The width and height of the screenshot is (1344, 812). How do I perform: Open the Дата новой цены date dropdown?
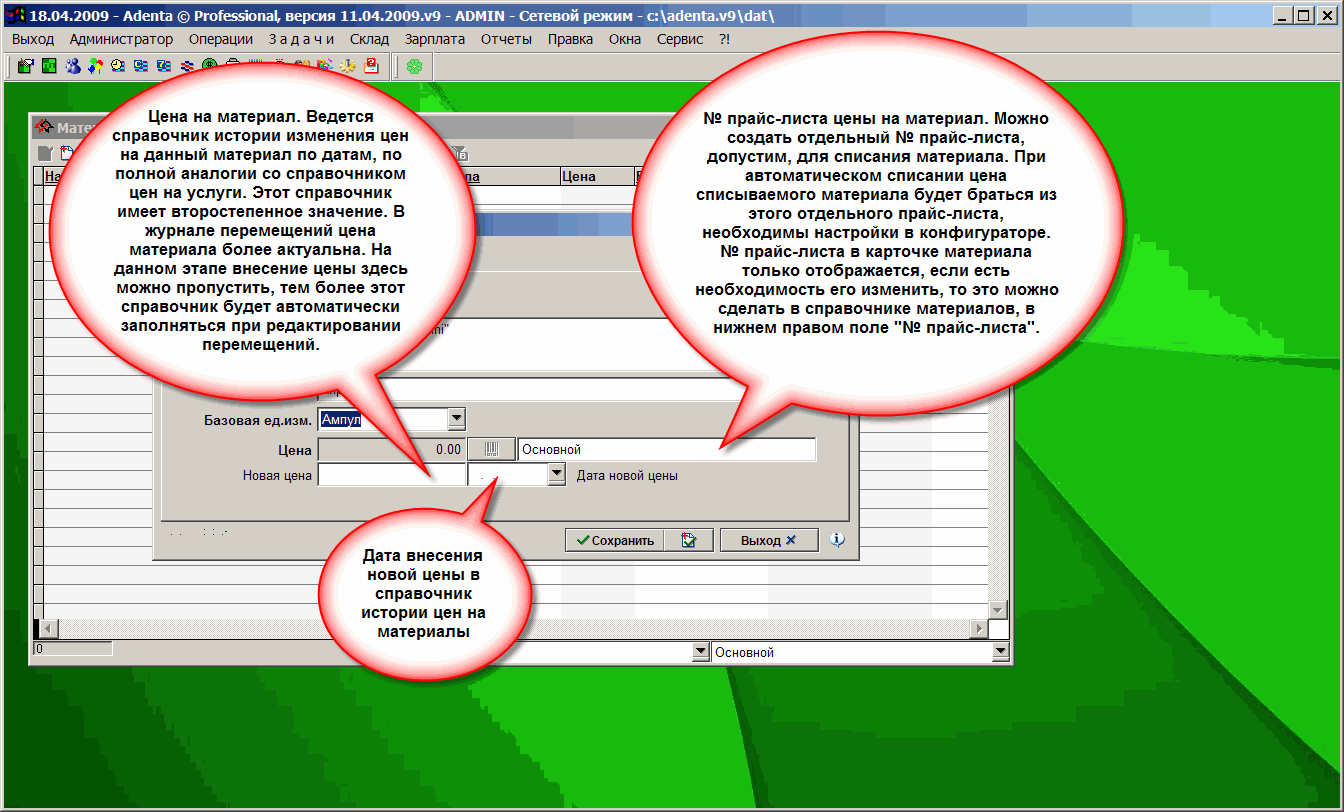pos(557,476)
